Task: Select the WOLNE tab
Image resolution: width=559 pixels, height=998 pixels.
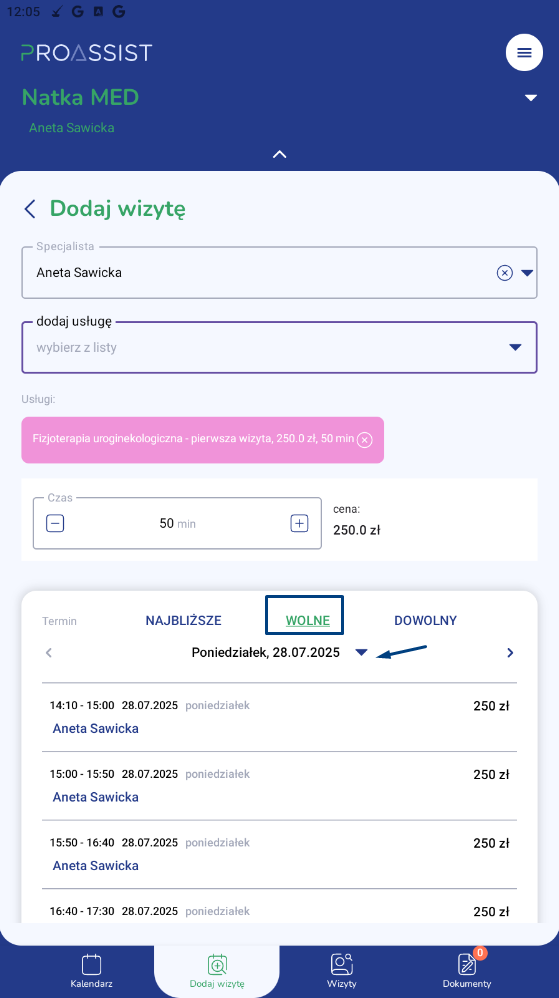Action: tap(308, 621)
